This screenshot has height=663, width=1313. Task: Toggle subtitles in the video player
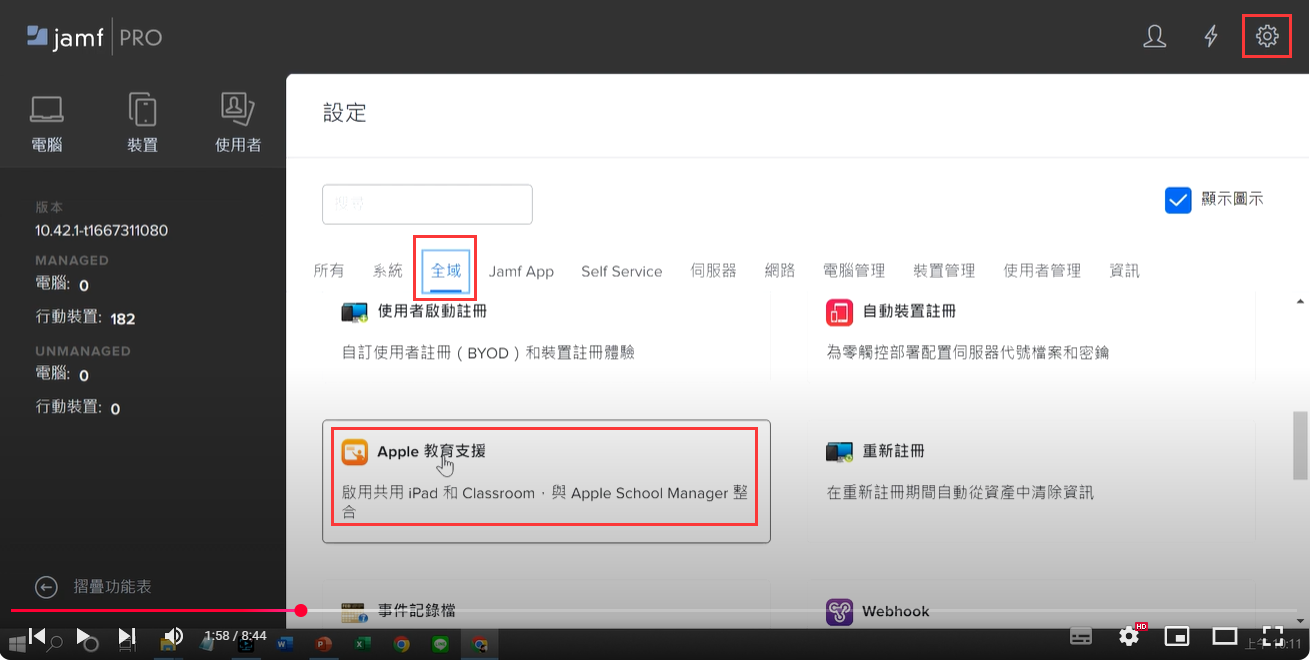1081,636
